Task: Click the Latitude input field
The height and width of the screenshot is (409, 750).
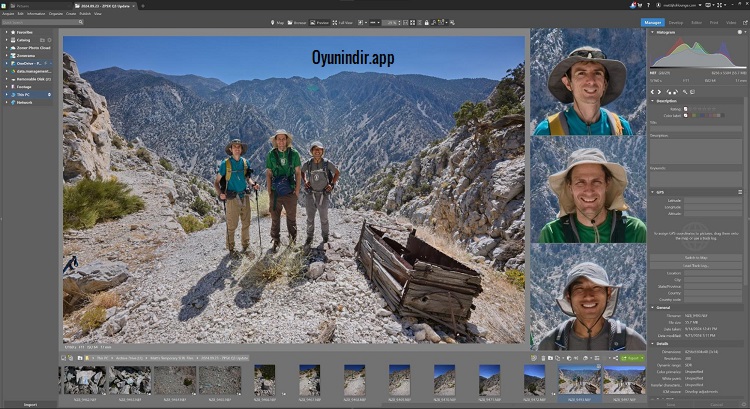Action: tap(713, 200)
